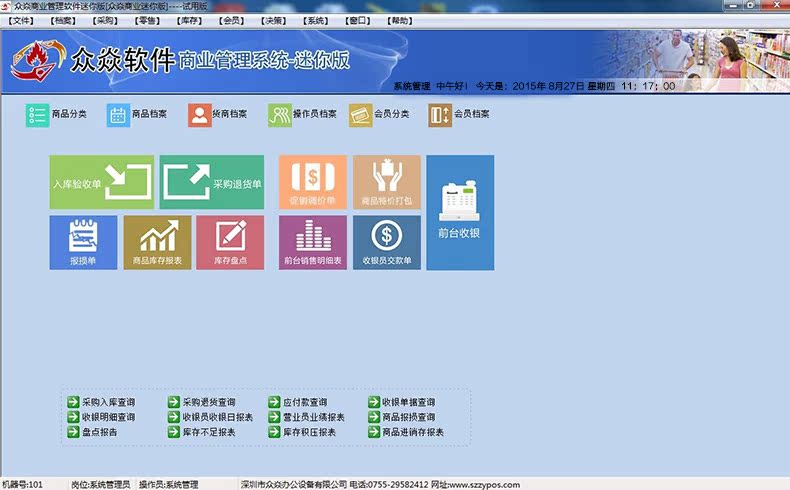Screen dimensions: 790x490
Task: Minimize the application window
Action: 734,5
